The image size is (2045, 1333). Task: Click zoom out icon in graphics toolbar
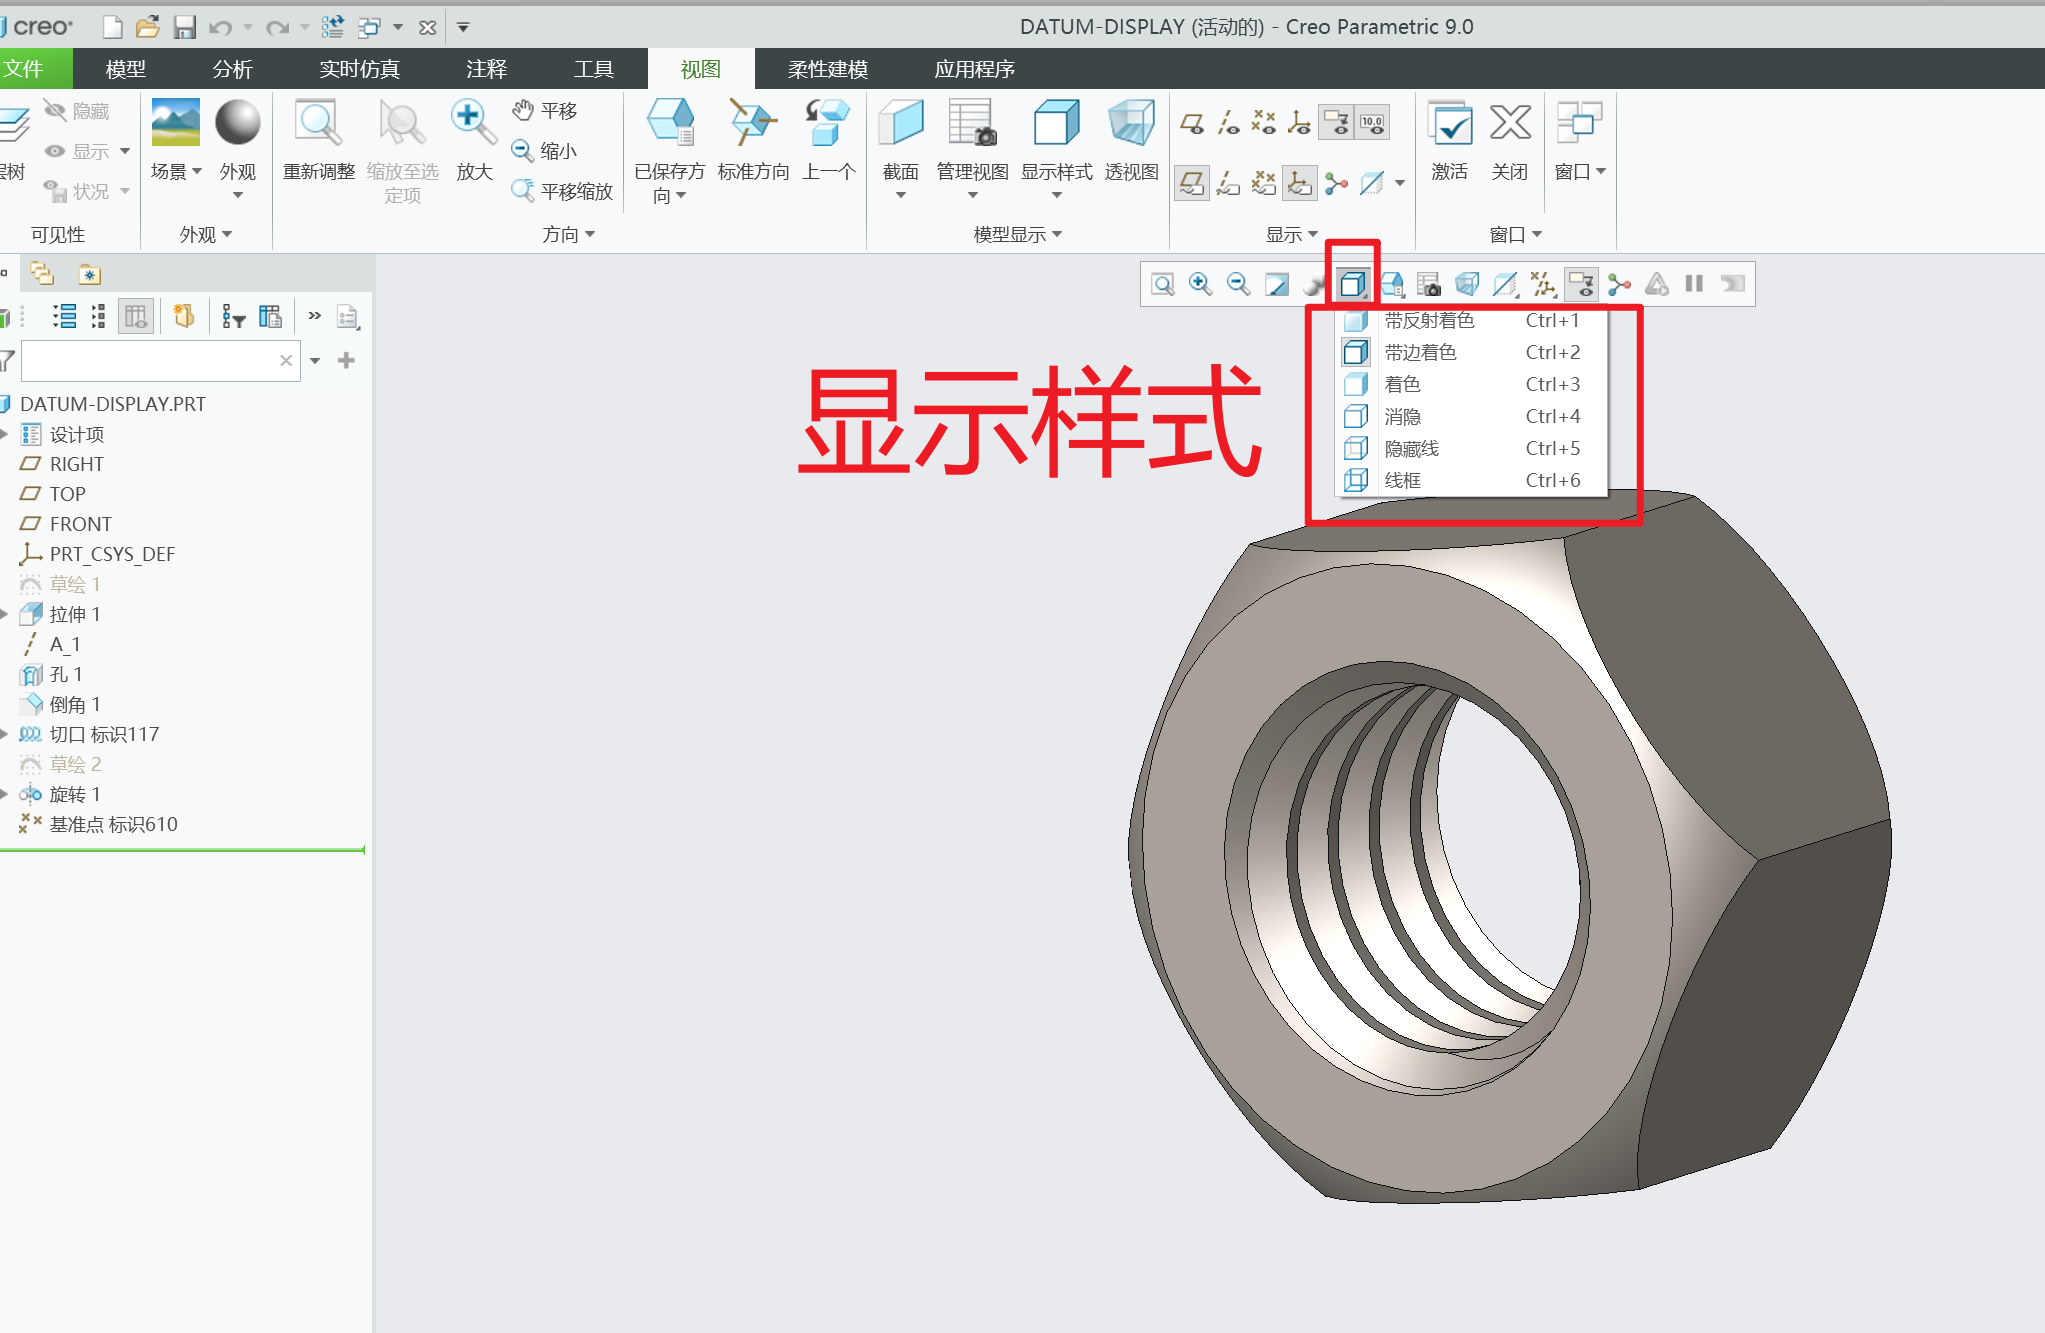pyautogui.click(x=1238, y=284)
